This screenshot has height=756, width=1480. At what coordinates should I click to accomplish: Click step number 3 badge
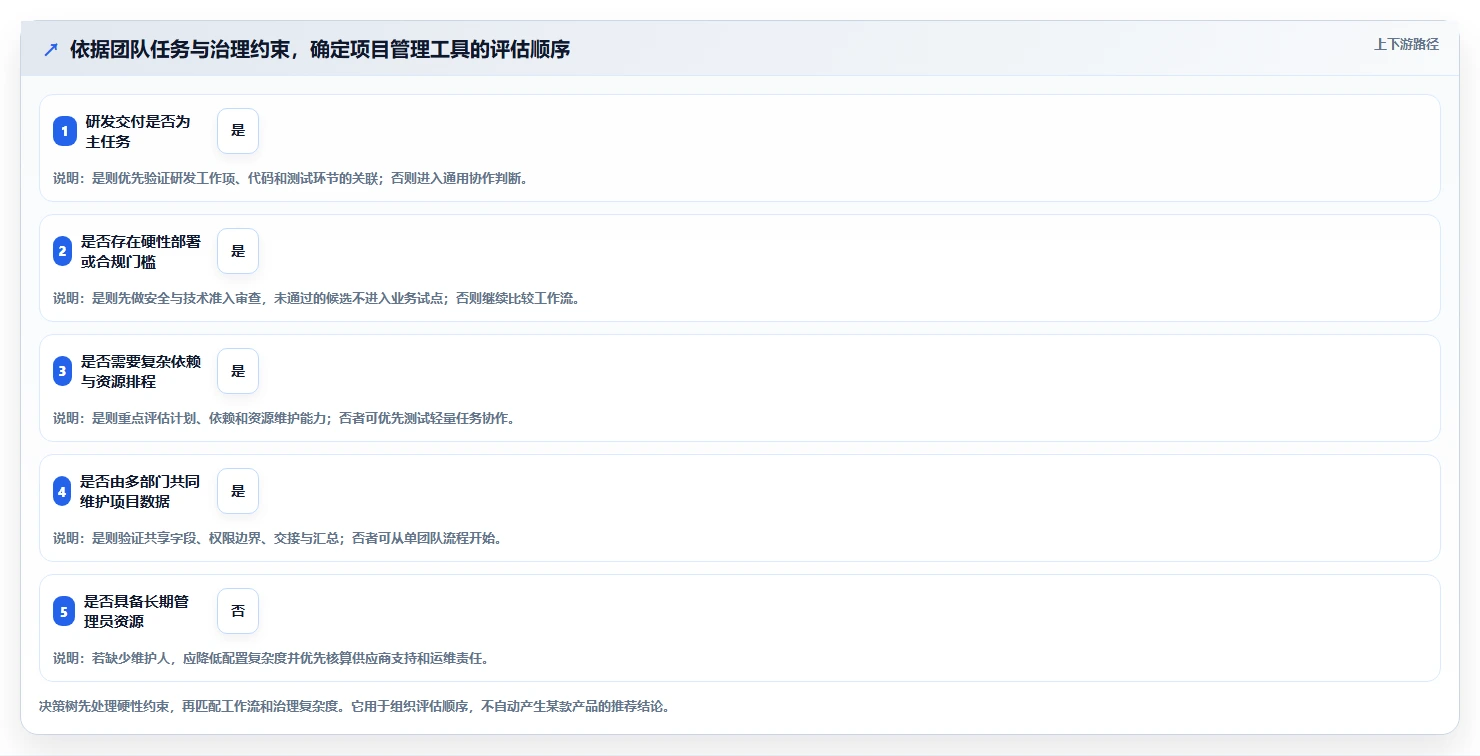pos(63,371)
